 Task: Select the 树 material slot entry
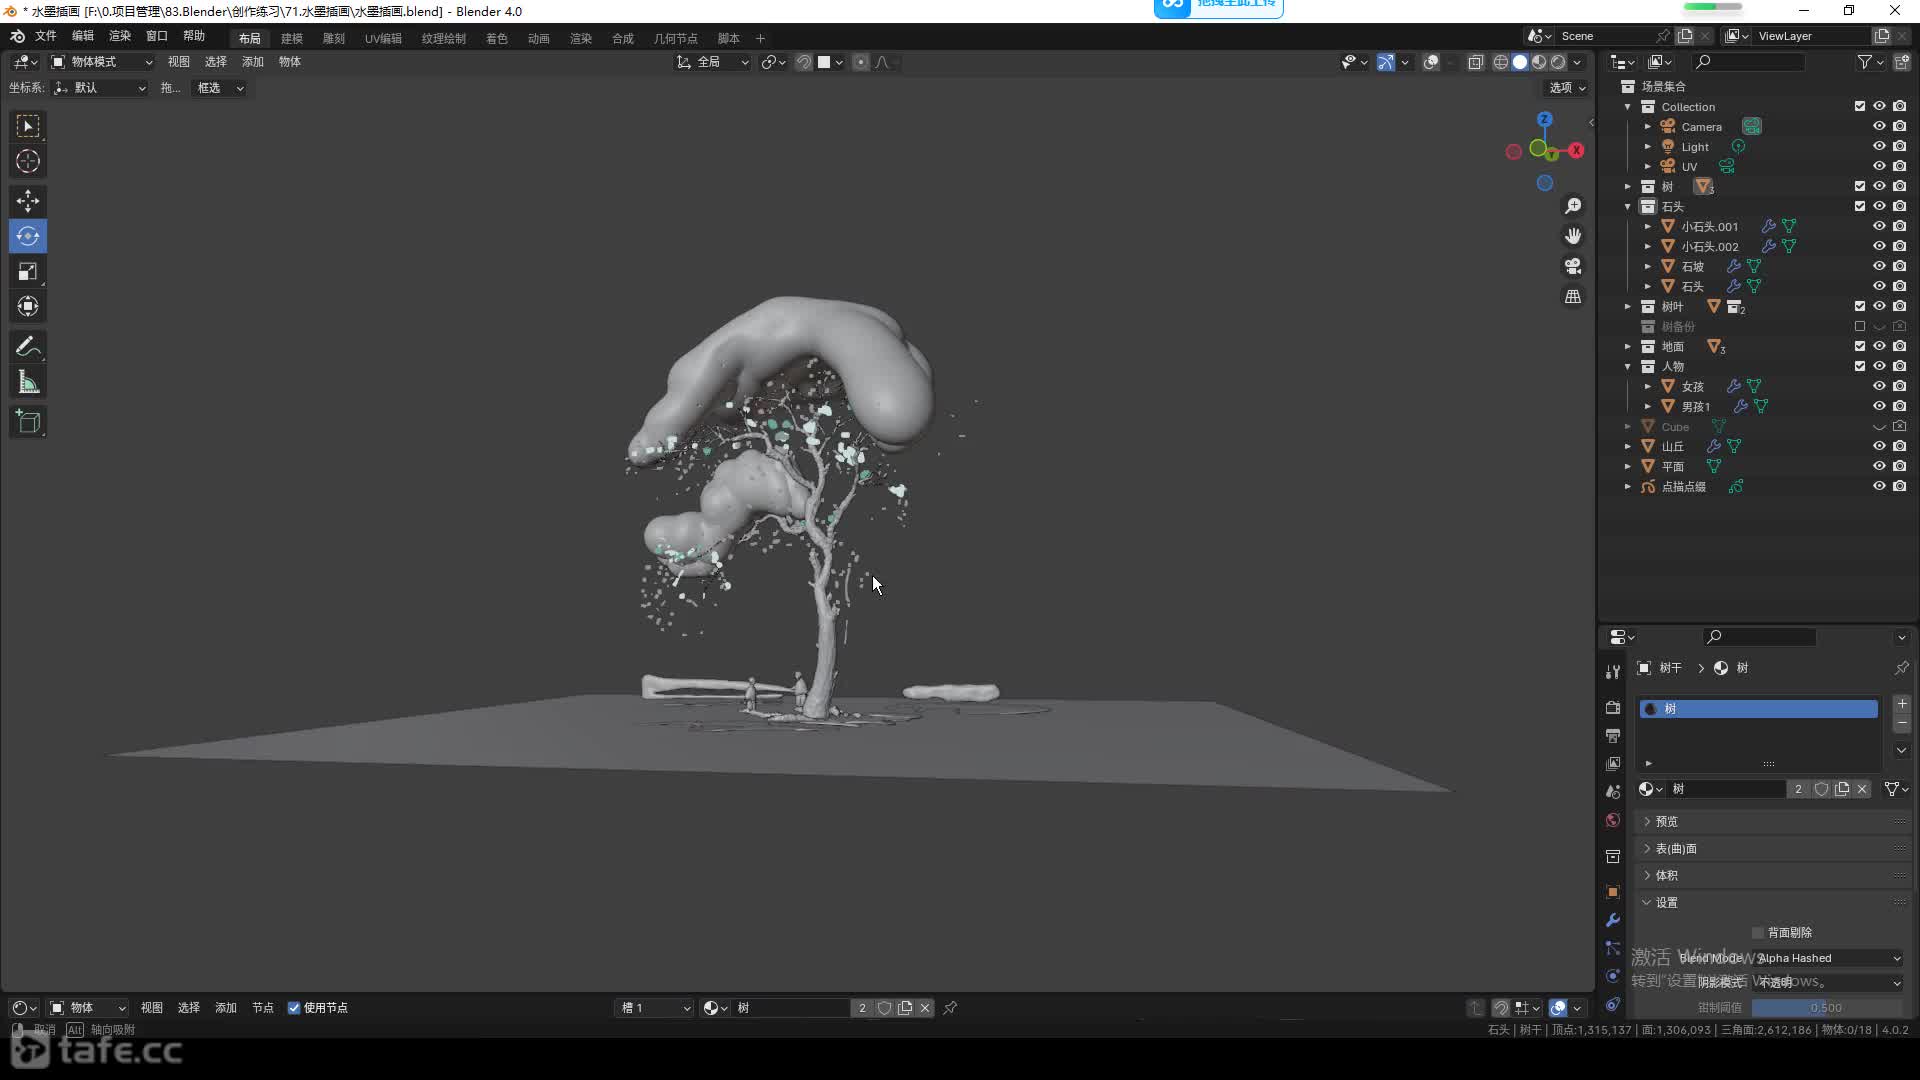1758,709
